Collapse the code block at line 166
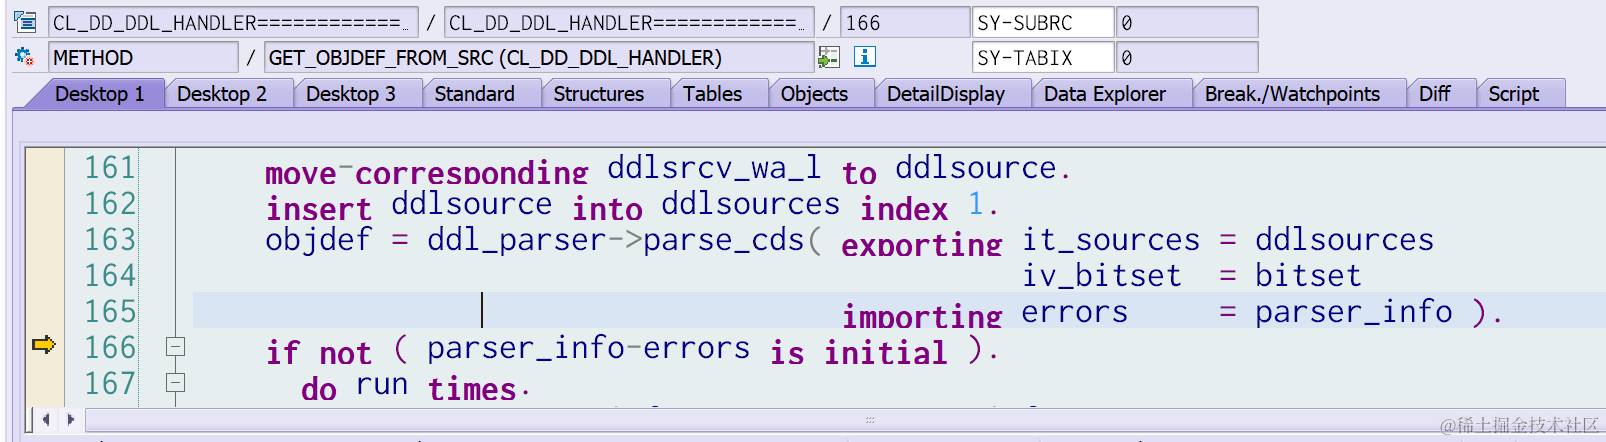The width and height of the screenshot is (1606, 442). click(175, 347)
